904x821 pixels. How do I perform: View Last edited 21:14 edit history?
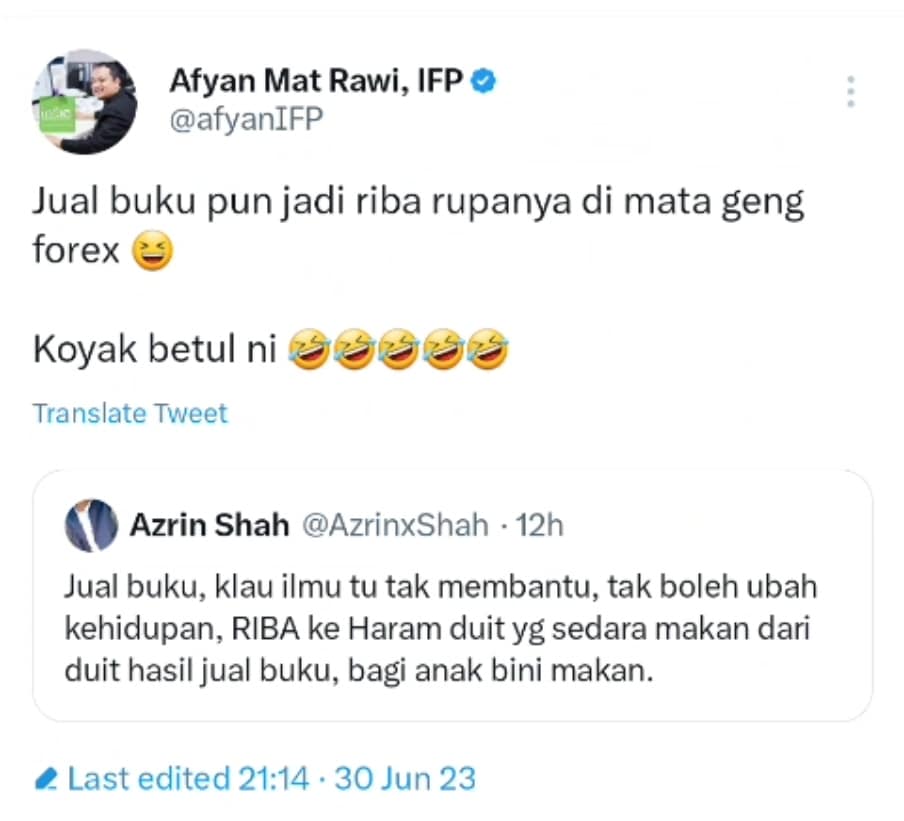pos(189,779)
